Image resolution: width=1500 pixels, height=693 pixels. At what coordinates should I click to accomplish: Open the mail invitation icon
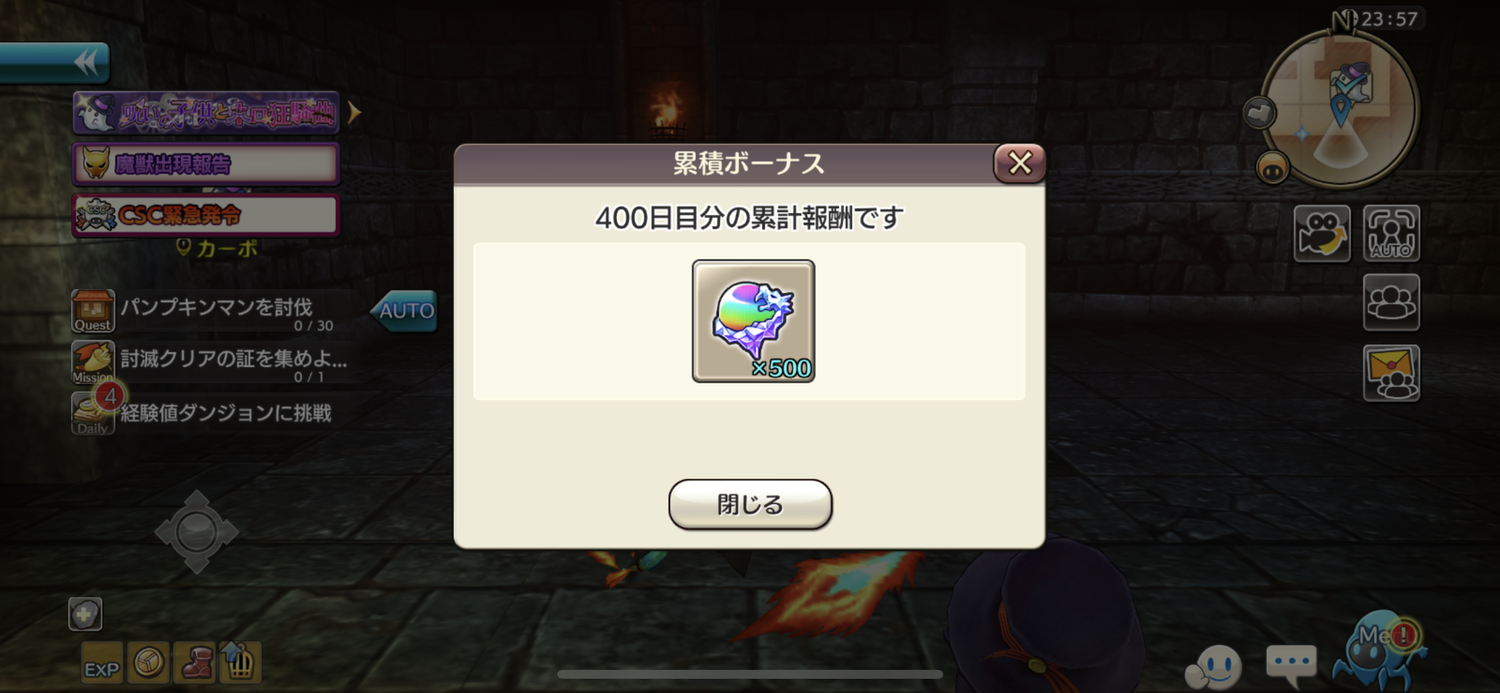1391,373
